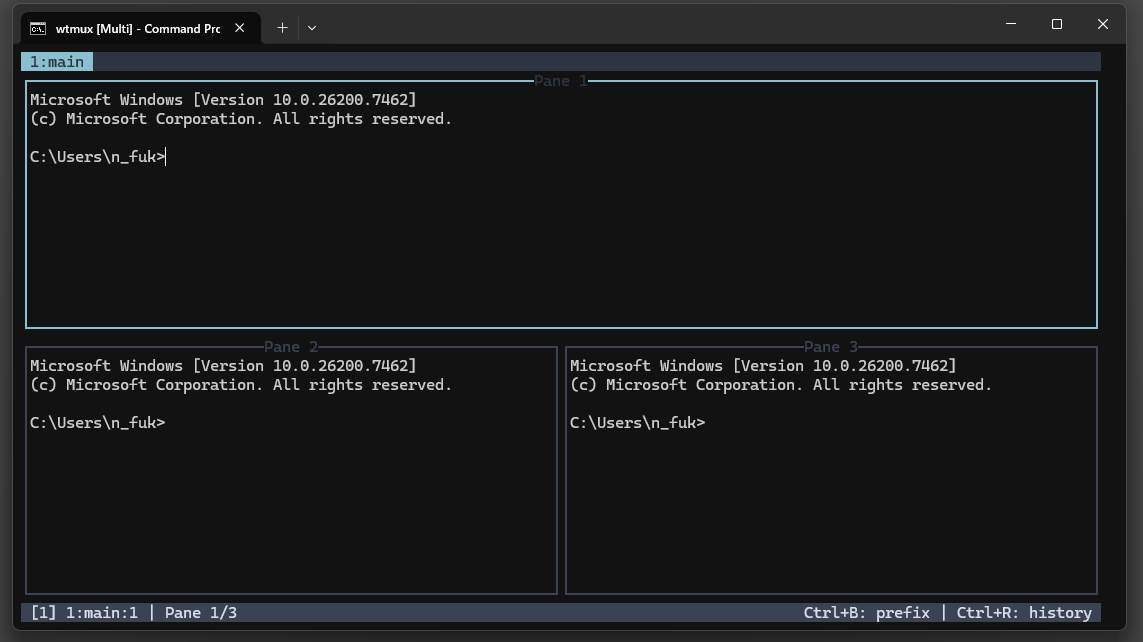1143x642 pixels.
Task: Focus Pane 1 at its command prompt
Action: point(98,157)
